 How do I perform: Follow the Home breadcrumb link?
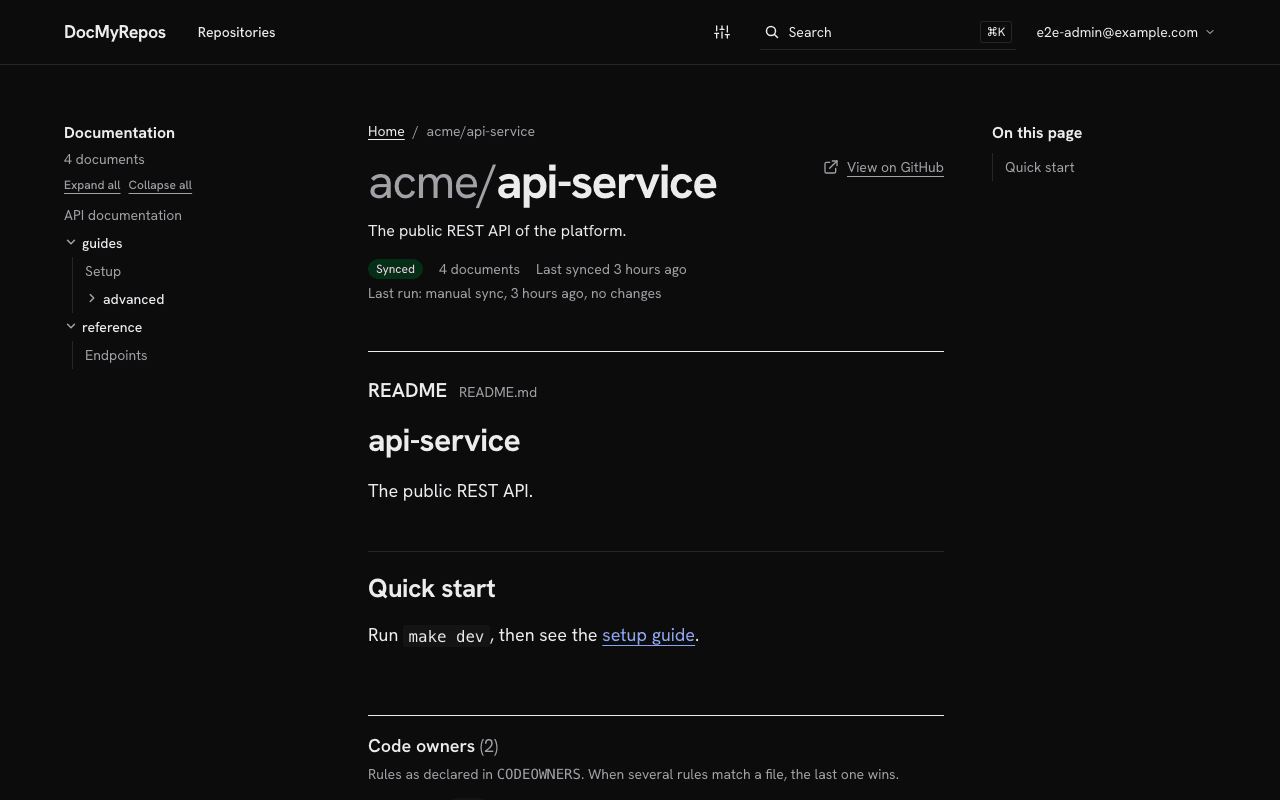click(386, 131)
